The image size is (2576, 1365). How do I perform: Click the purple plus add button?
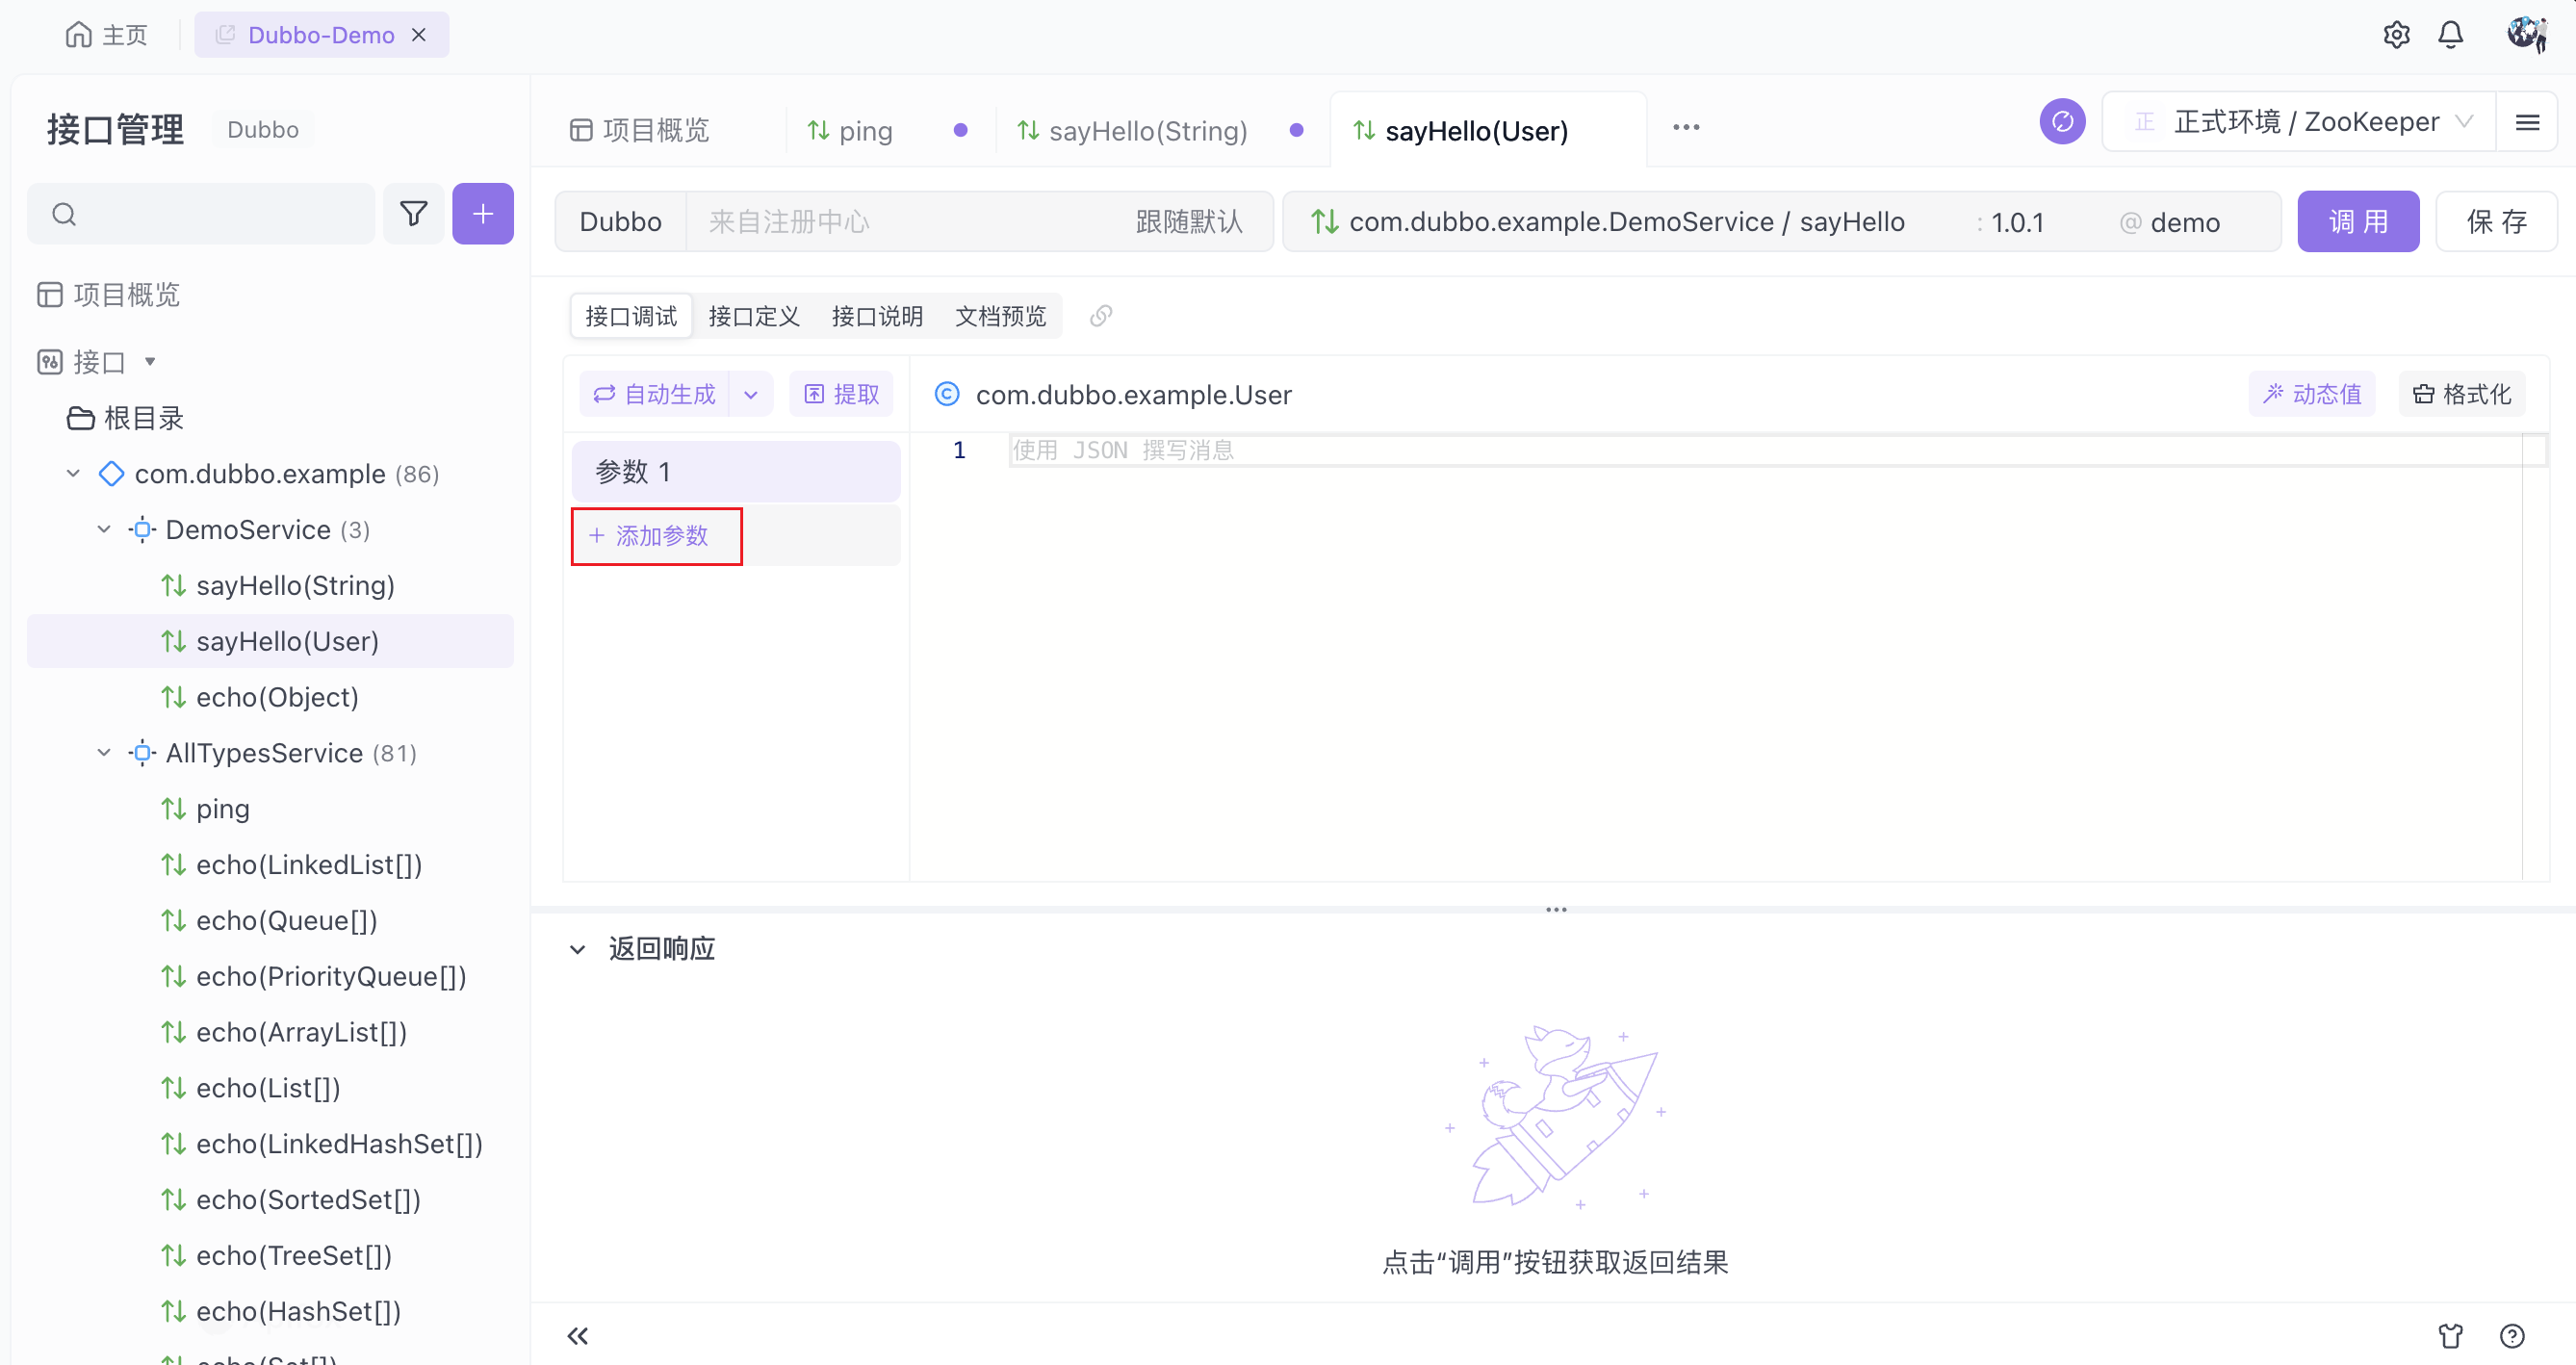click(x=483, y=213)
